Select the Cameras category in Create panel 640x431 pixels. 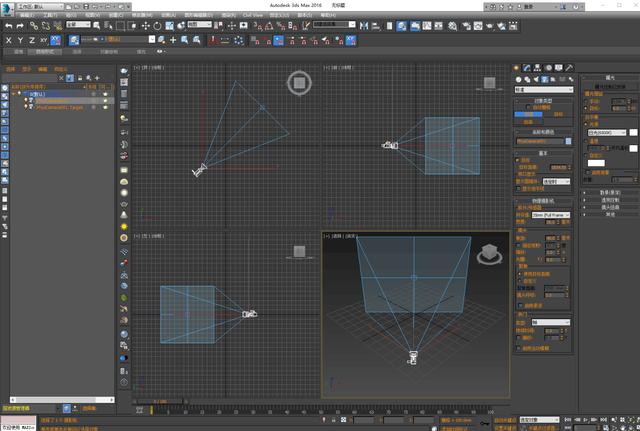coord(544,80)
